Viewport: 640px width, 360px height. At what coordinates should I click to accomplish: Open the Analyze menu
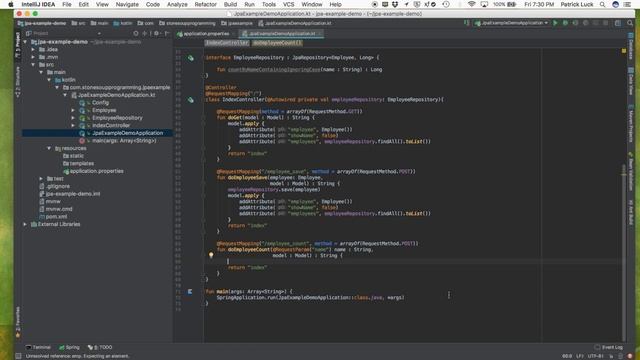[x=177, y=4]
